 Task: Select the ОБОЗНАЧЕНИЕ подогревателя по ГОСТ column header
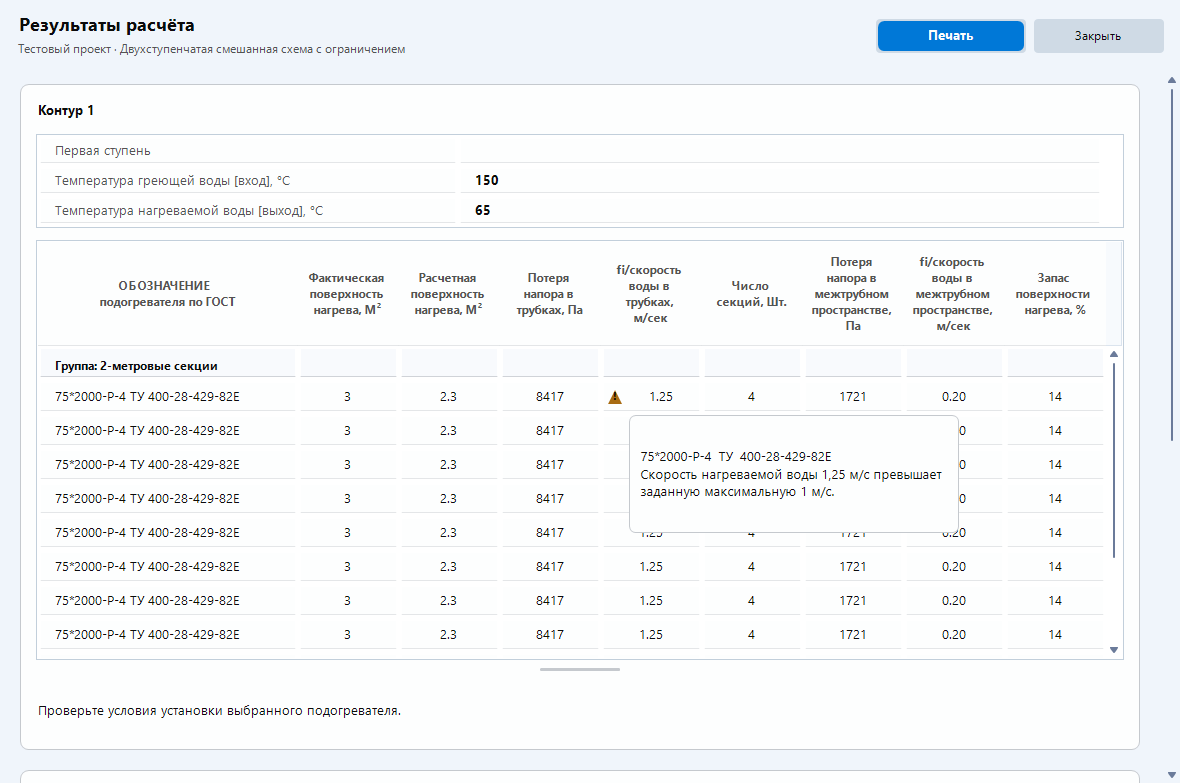[x=167, y=294]
